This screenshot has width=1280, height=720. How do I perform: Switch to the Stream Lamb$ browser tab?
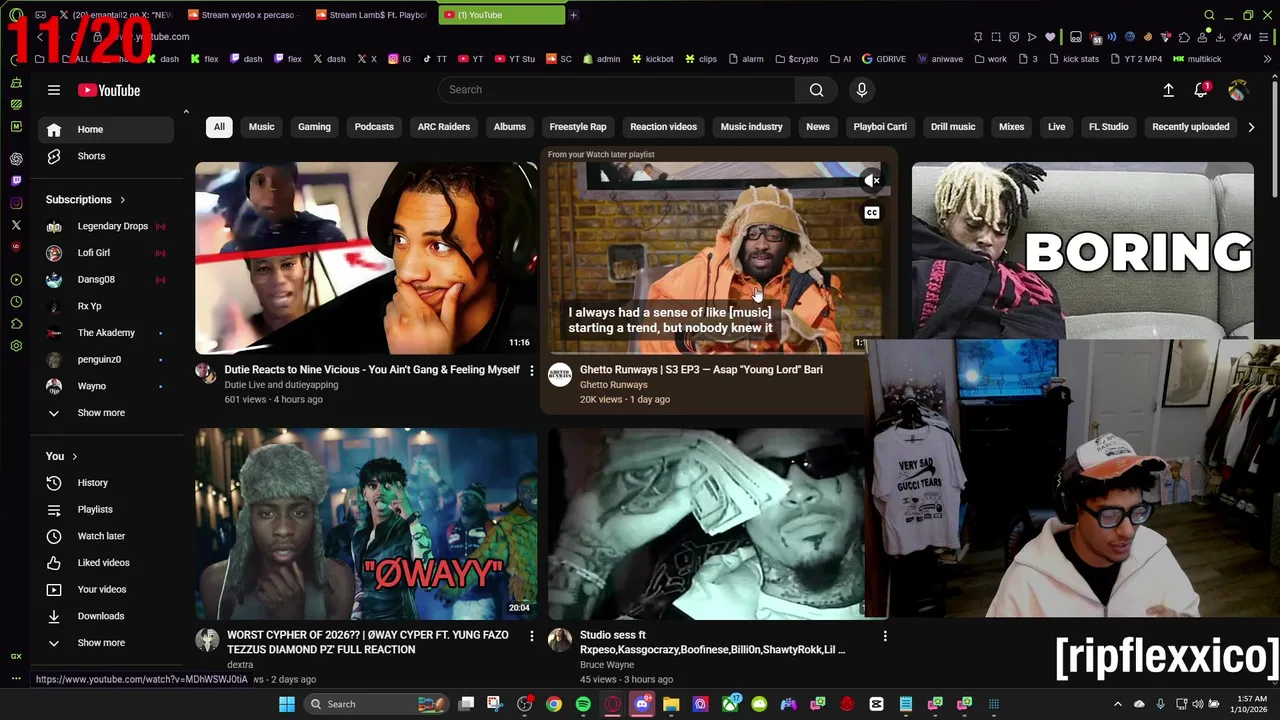(x=370, y=15)
